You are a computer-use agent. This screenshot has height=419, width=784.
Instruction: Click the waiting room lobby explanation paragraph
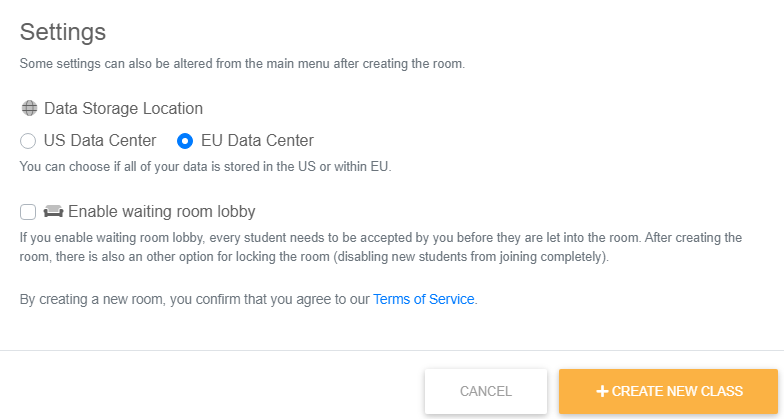point(380,246)
